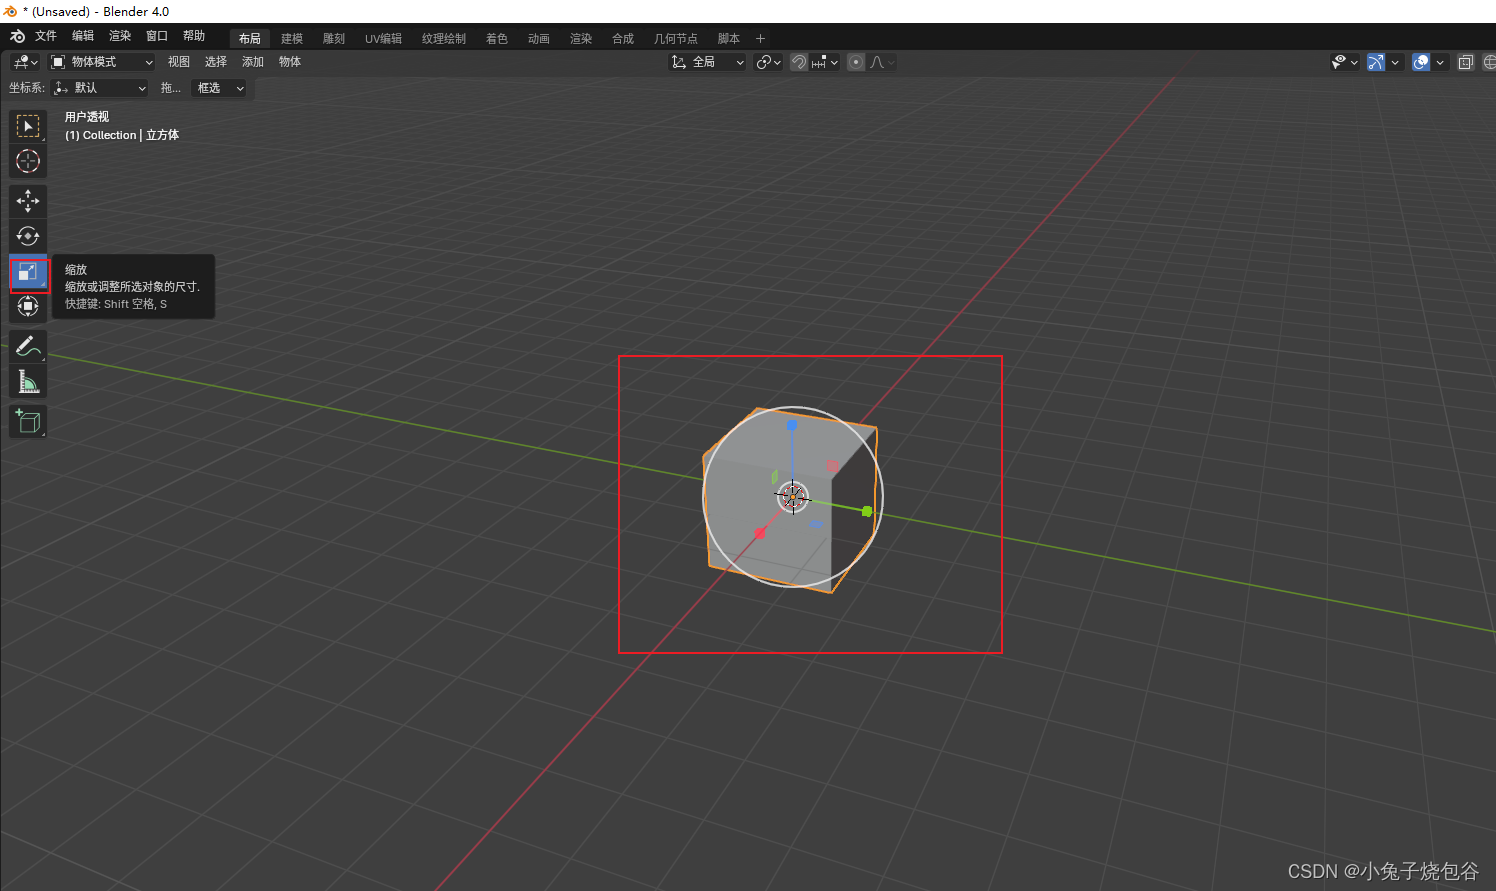Open the 全局 transform orientation dropdown
The height and width of the screenshot is (891, 1496).
708,62
